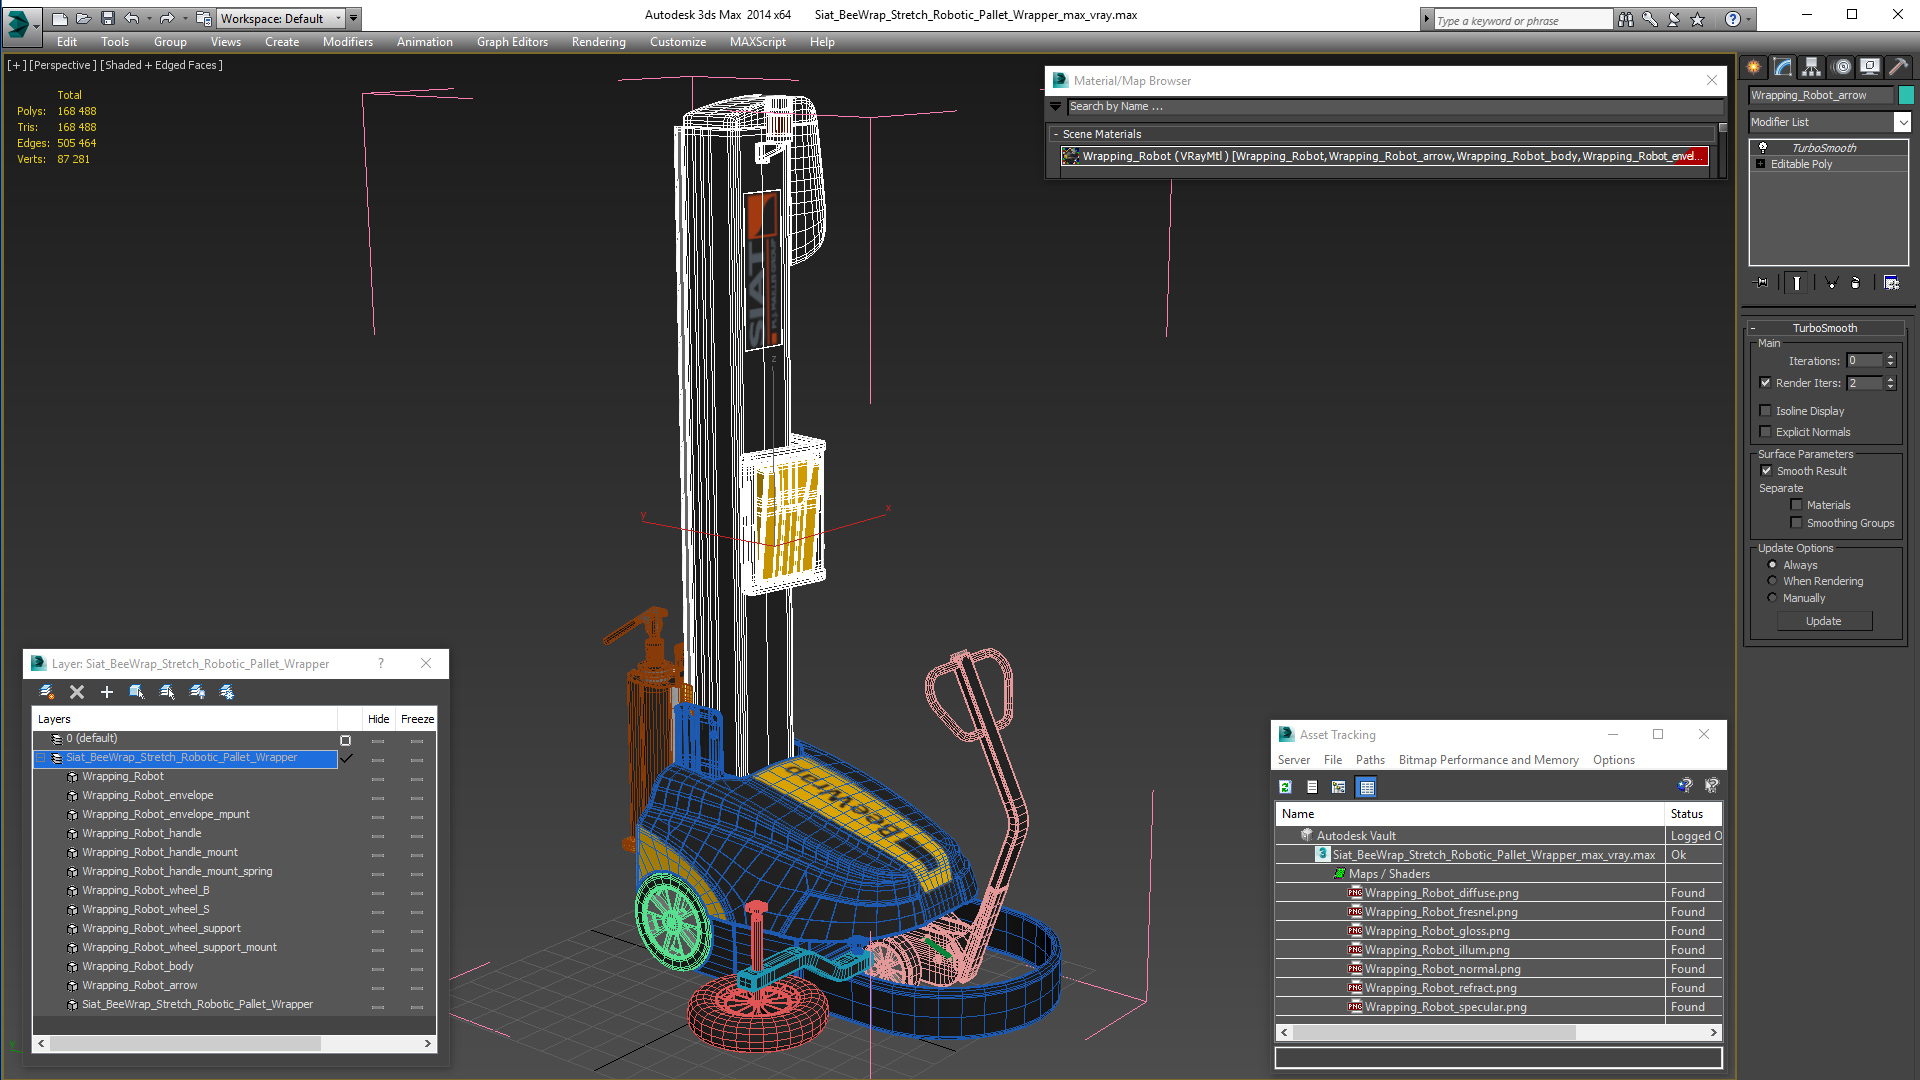The image size is (1920, 1080).
Task: Open the Rendering menu
Action: [598, 42]
